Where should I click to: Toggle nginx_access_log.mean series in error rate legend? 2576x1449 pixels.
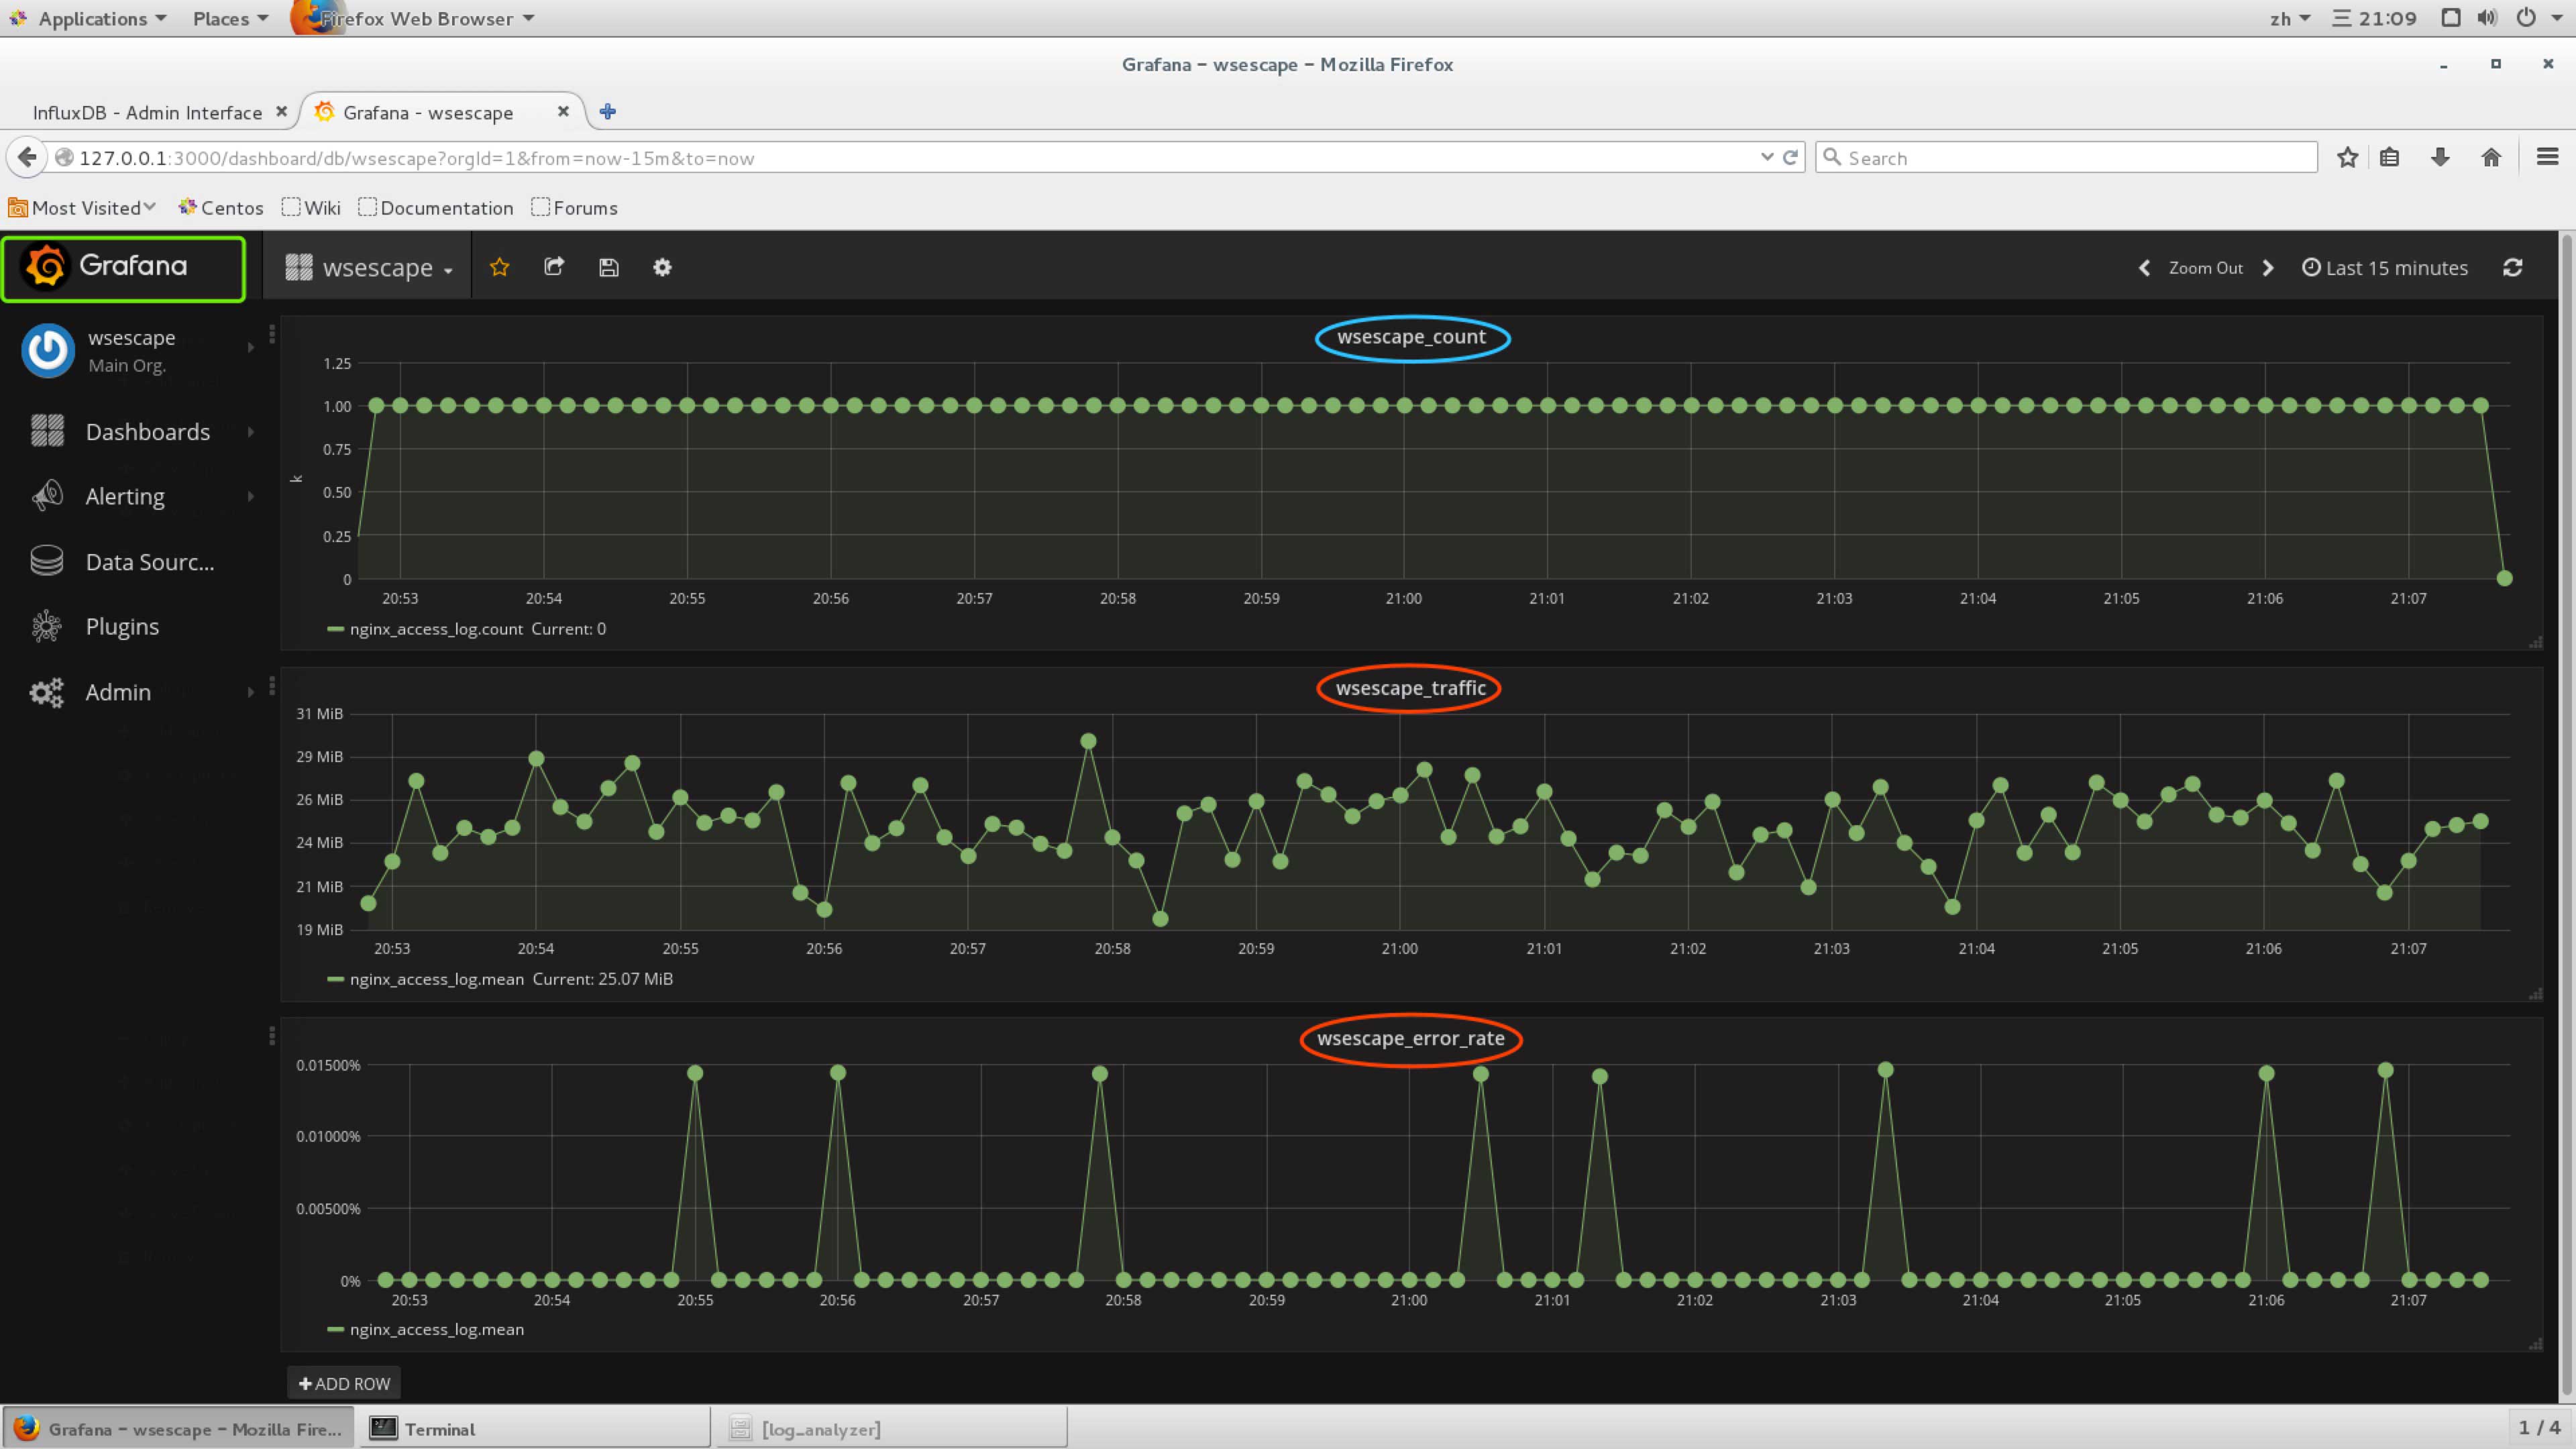[x=436, y=1329]
